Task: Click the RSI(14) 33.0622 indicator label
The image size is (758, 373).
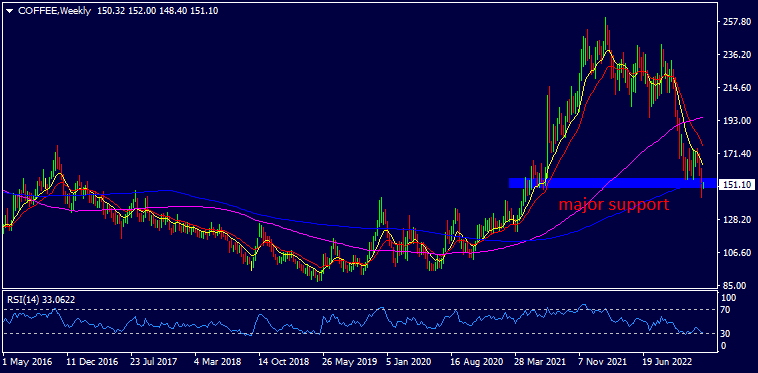Action: [x=41, y=300]
